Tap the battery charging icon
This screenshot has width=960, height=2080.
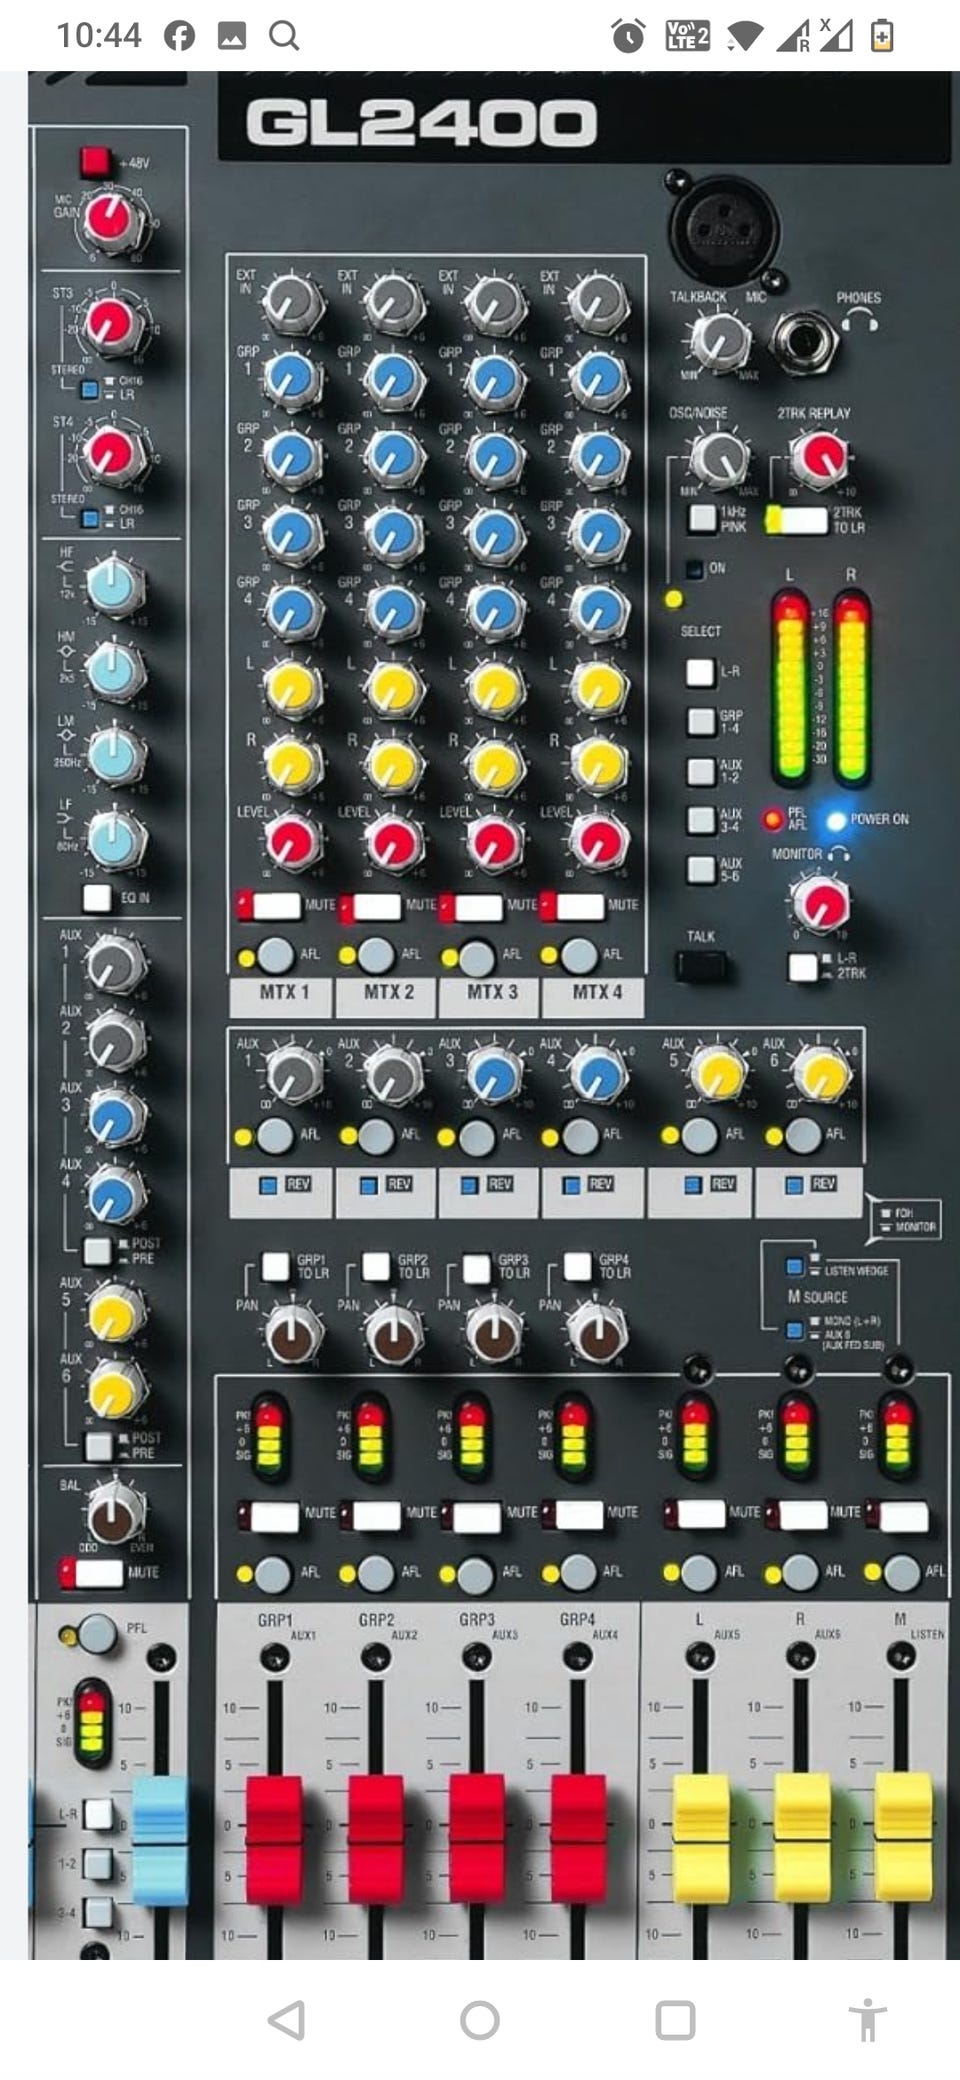(881, 36)
